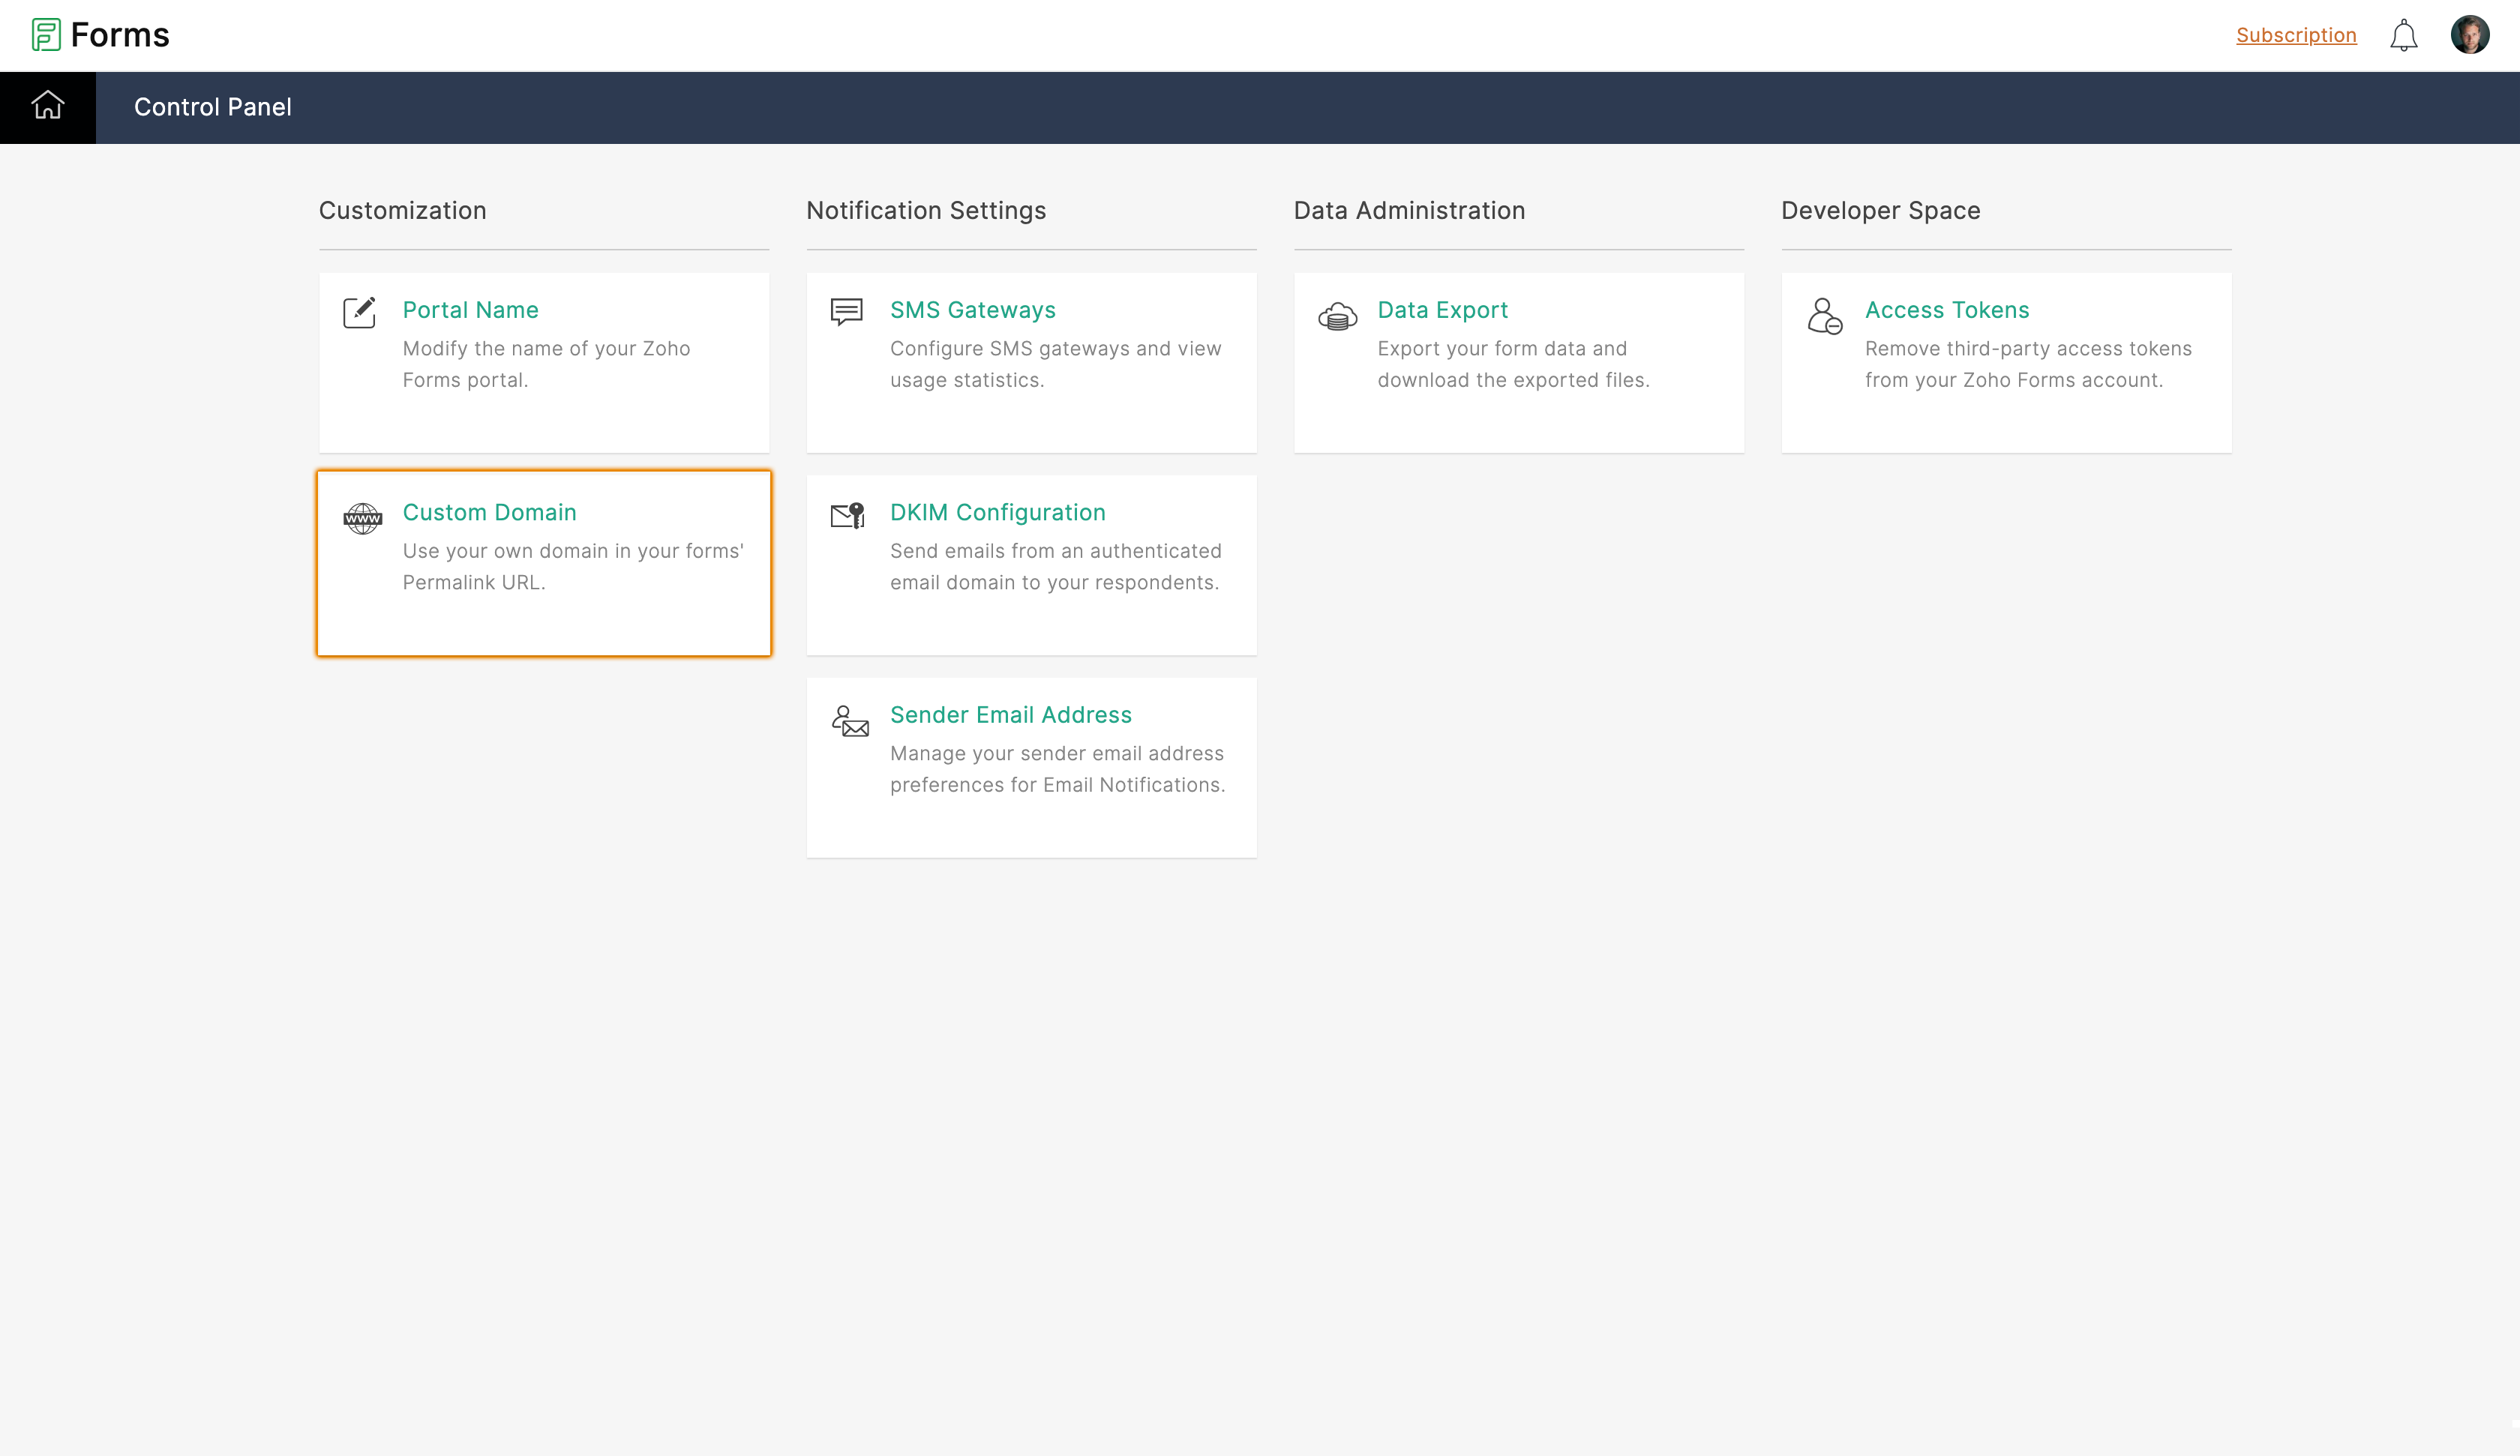Click the SMS Gateways chat bubble icon
This screenshot has width=2520, height=1456.
[x=846, y=312]
